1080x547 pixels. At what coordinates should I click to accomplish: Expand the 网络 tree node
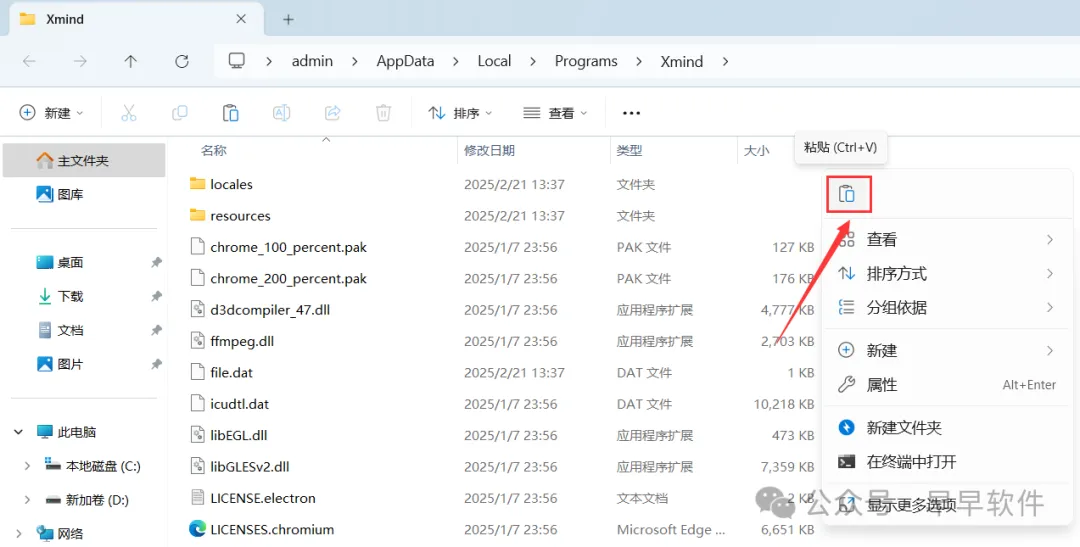(19, 533)
